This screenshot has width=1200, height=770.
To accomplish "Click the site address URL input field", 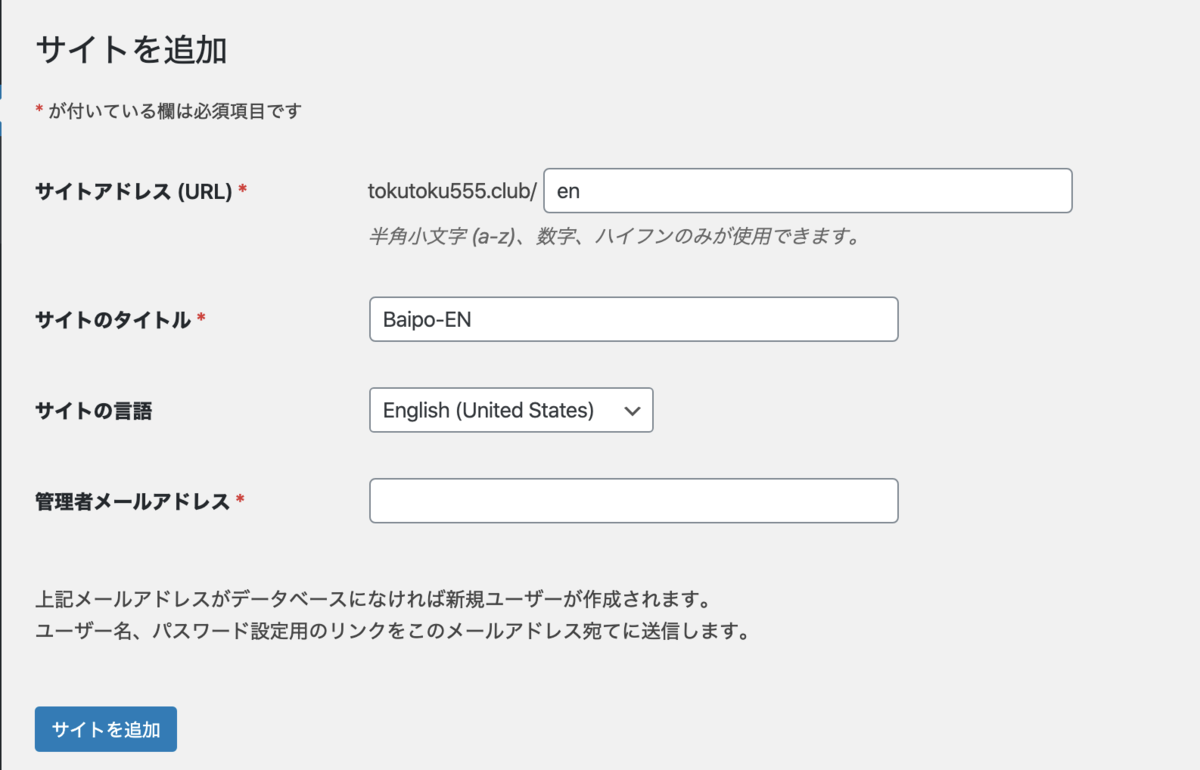I will (808, 190).
